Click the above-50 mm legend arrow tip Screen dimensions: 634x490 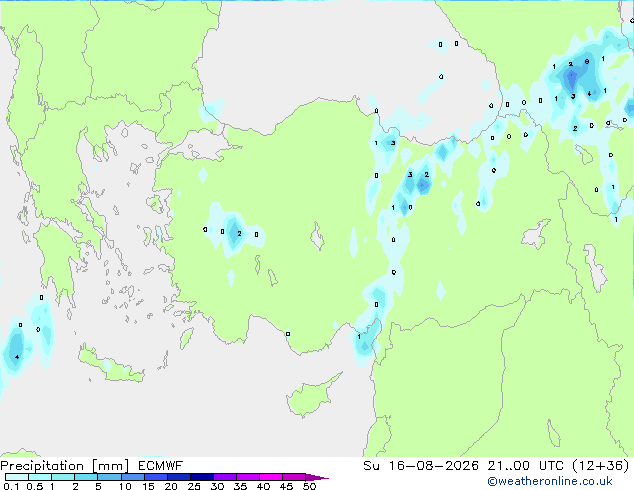tap(317, 477)
